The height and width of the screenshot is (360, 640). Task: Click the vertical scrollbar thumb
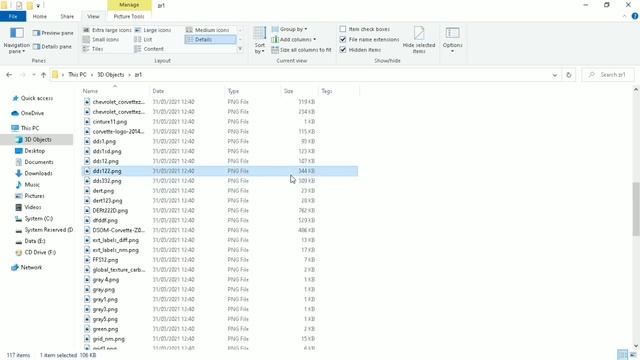(636, 209)
